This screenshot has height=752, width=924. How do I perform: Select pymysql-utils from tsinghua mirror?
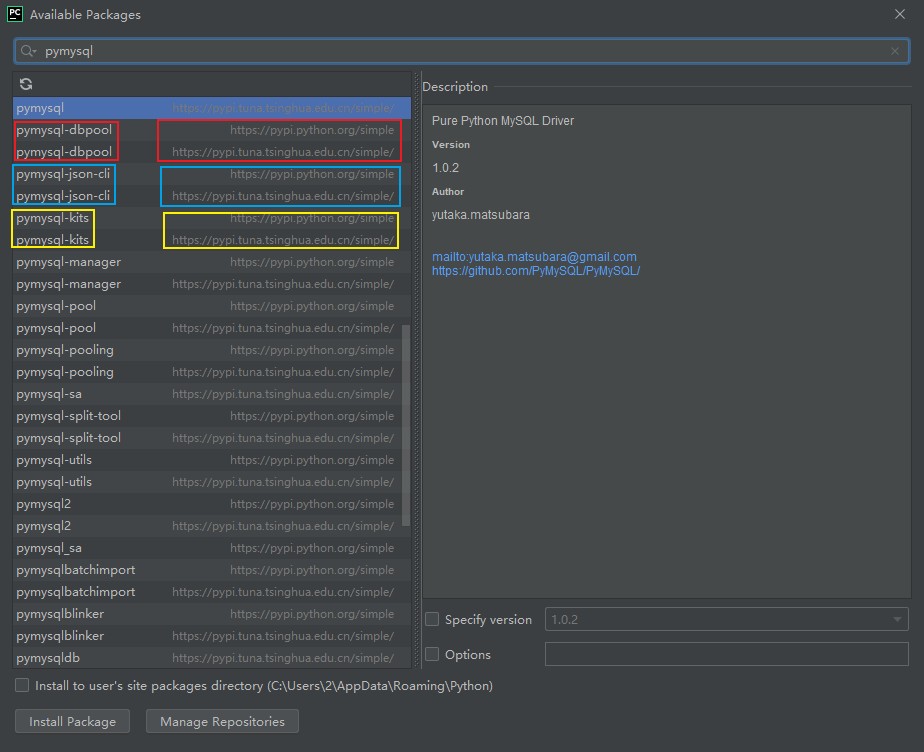(212, 482)
